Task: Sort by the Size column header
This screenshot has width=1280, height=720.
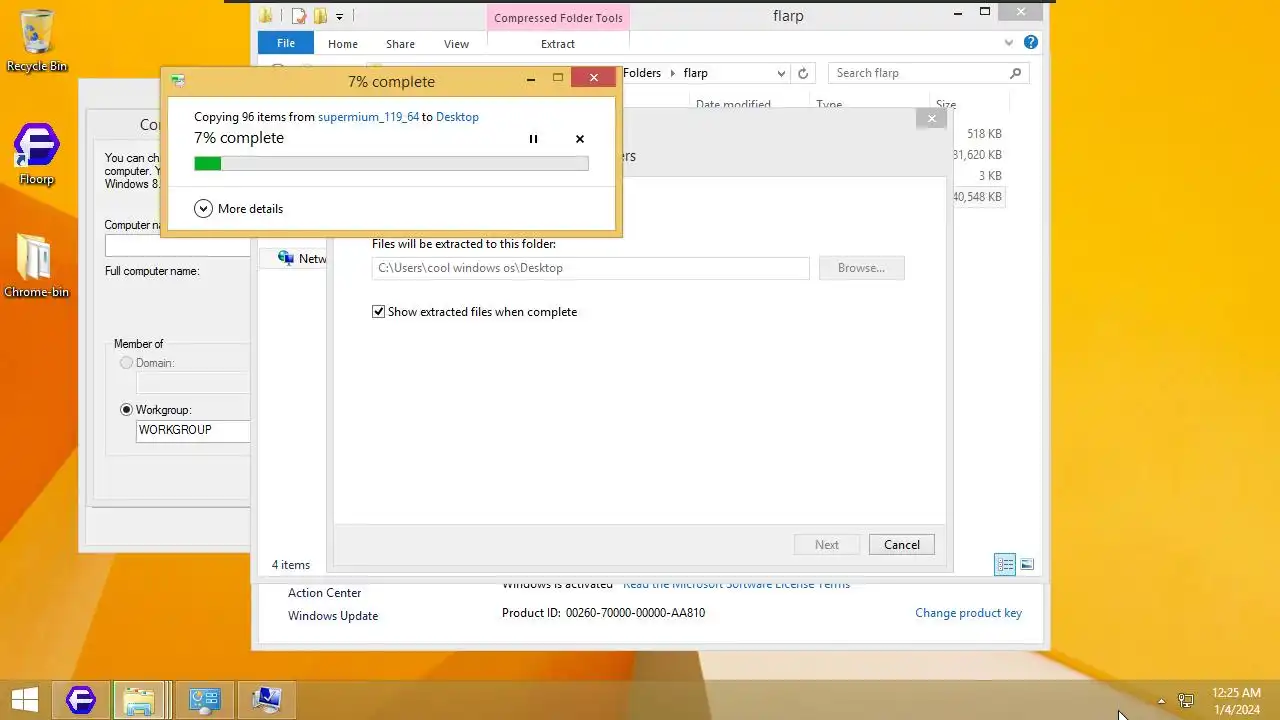Action: point(945,104)
